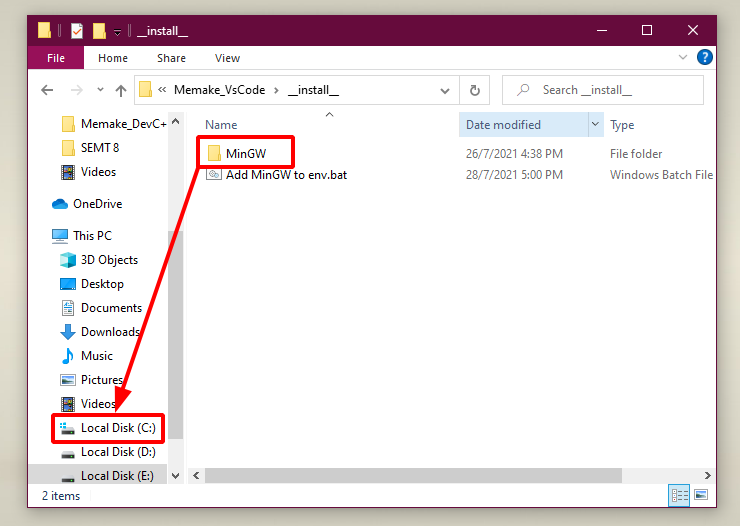The height and width of the screenshot is (526, 740).
Task: Sort by the Type column header
Action: (622, 125)
